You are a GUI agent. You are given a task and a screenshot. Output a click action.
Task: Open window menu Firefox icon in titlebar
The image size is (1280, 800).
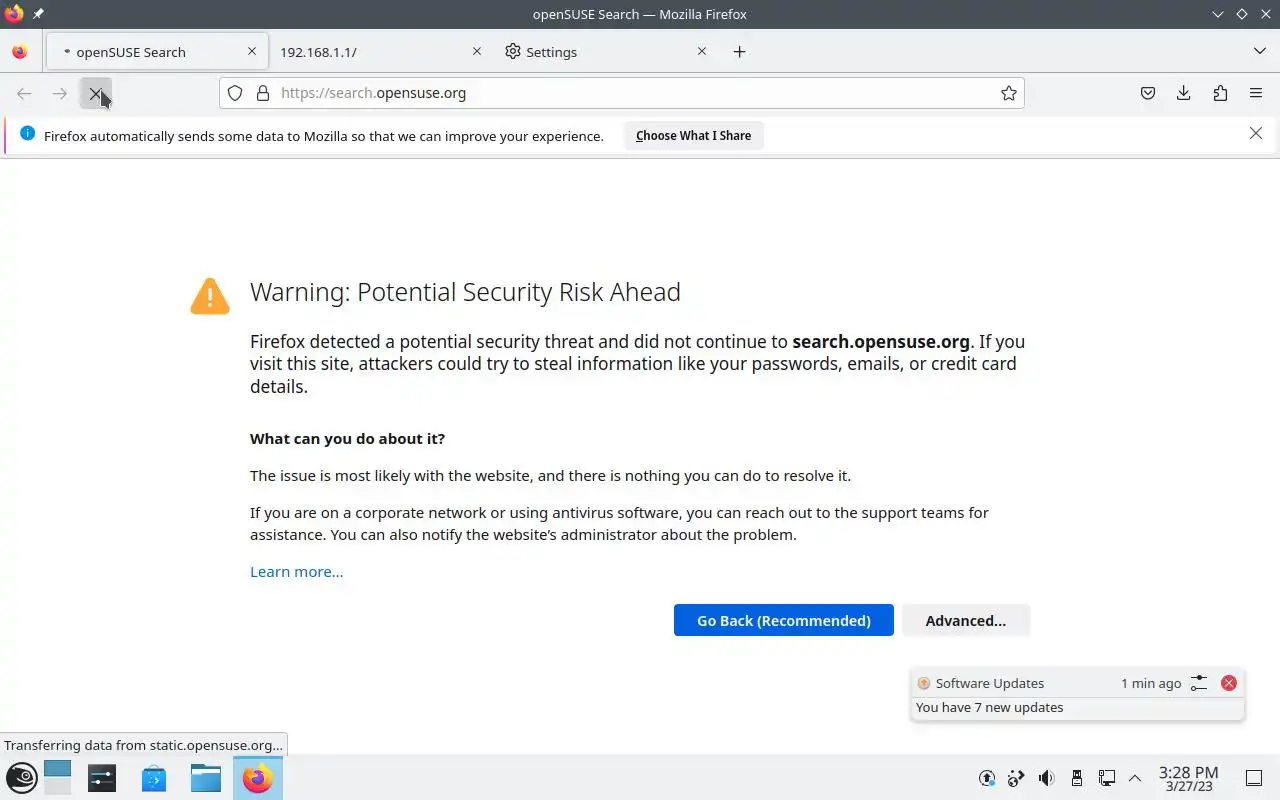(14, 14)
